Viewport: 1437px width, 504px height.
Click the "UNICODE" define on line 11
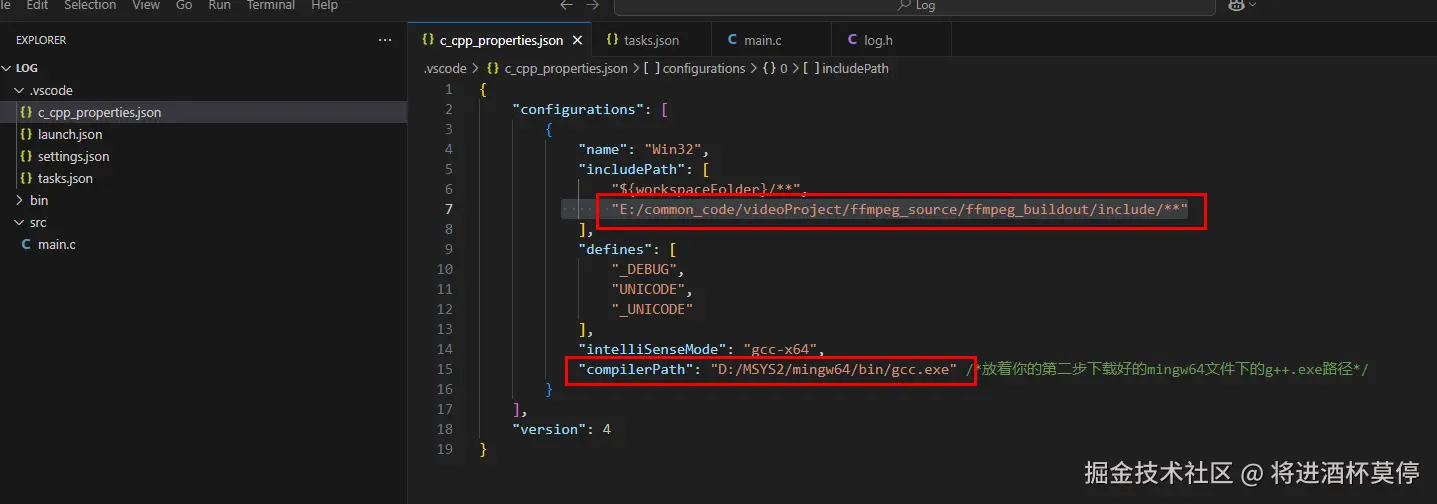pyautogui.click(x=647, y=289)
